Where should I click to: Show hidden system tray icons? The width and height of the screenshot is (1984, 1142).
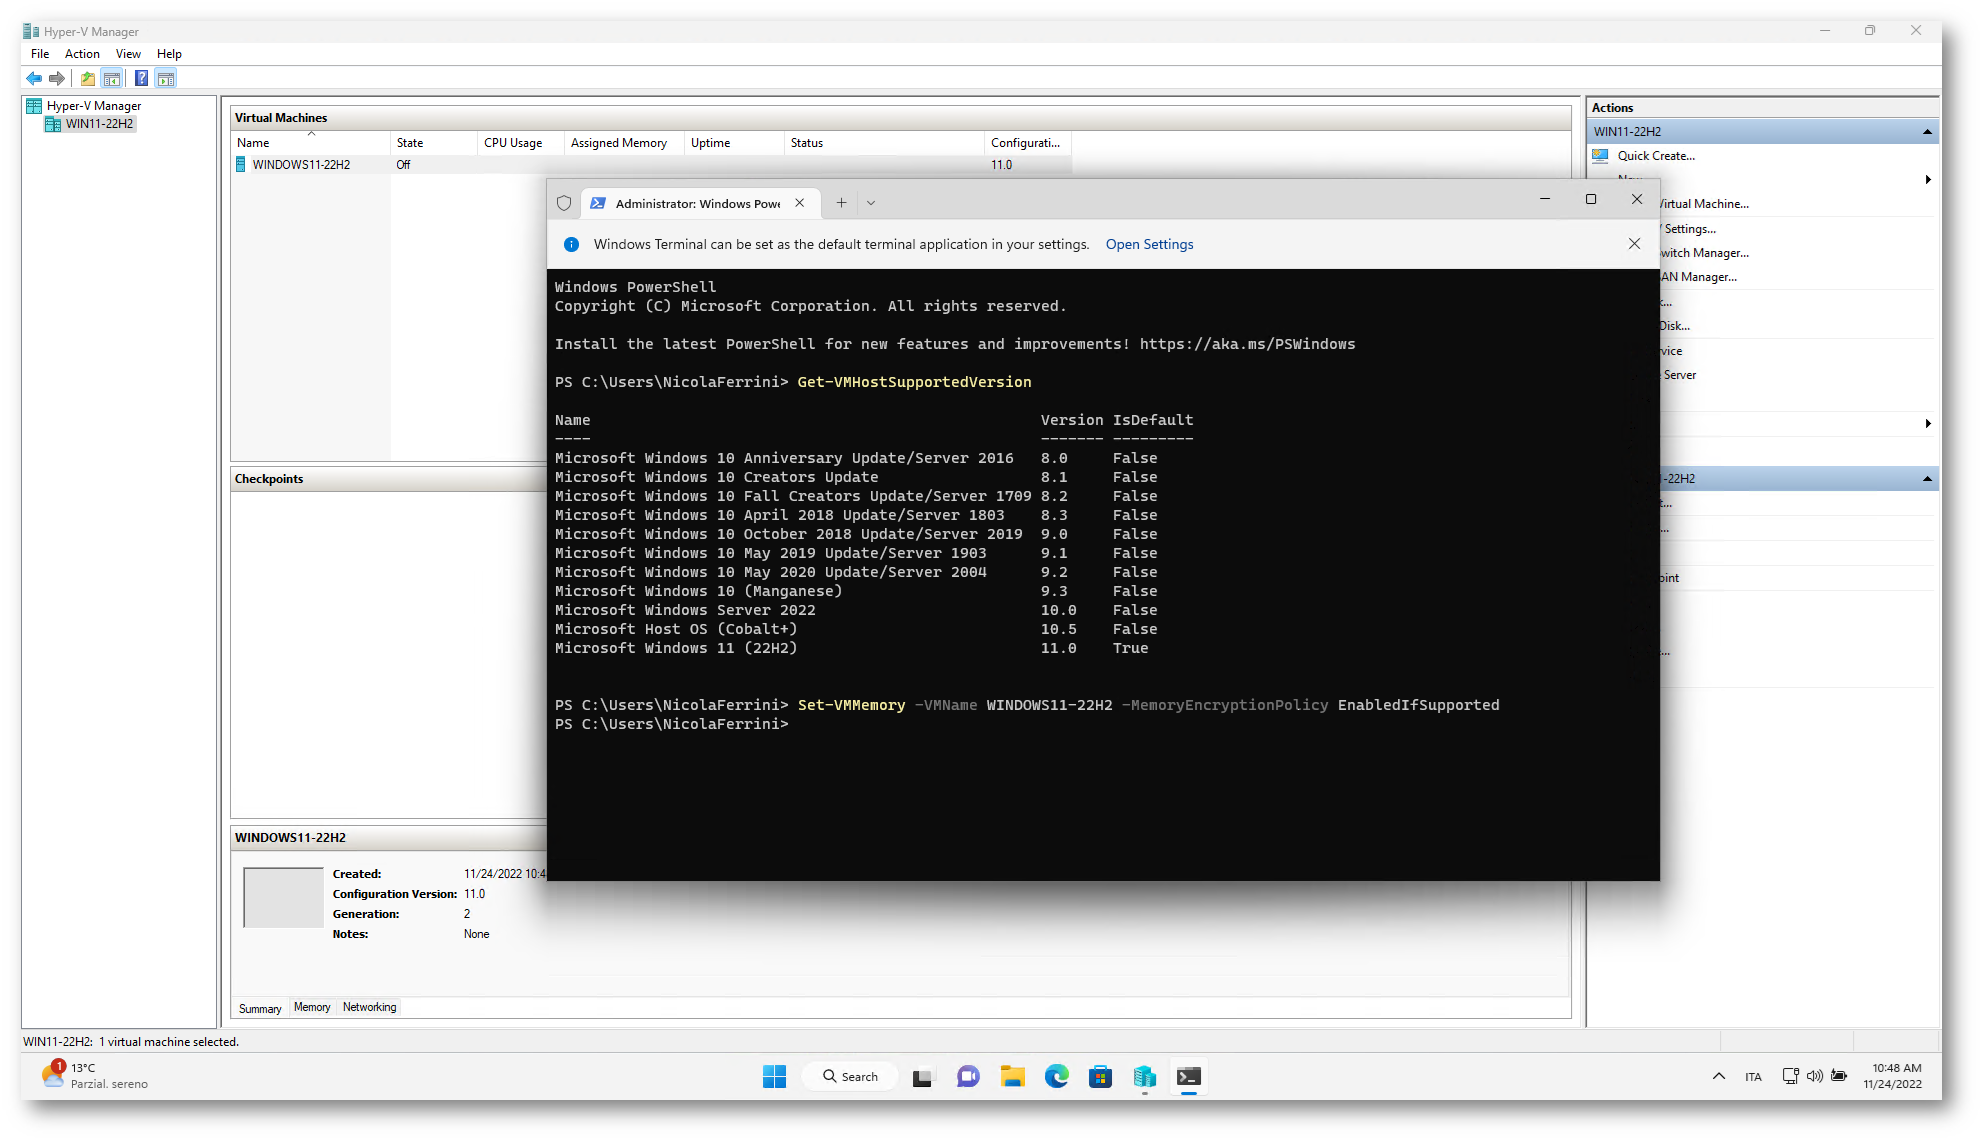1719,1077
